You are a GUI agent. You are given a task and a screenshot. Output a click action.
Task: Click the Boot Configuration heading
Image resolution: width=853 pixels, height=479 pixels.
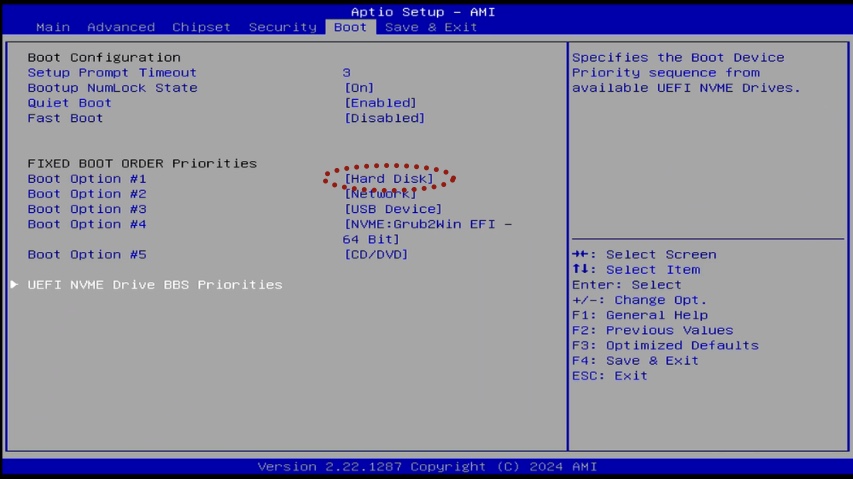click(x=104, y=57)
